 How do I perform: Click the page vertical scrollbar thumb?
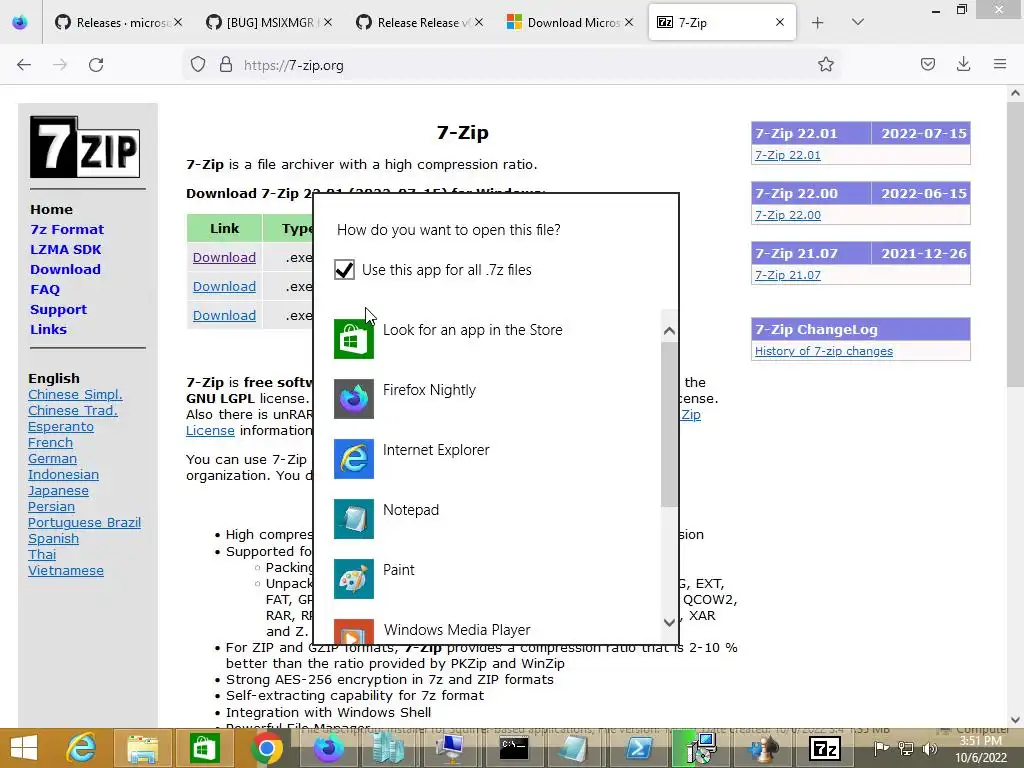click(x=1015, y=245)
